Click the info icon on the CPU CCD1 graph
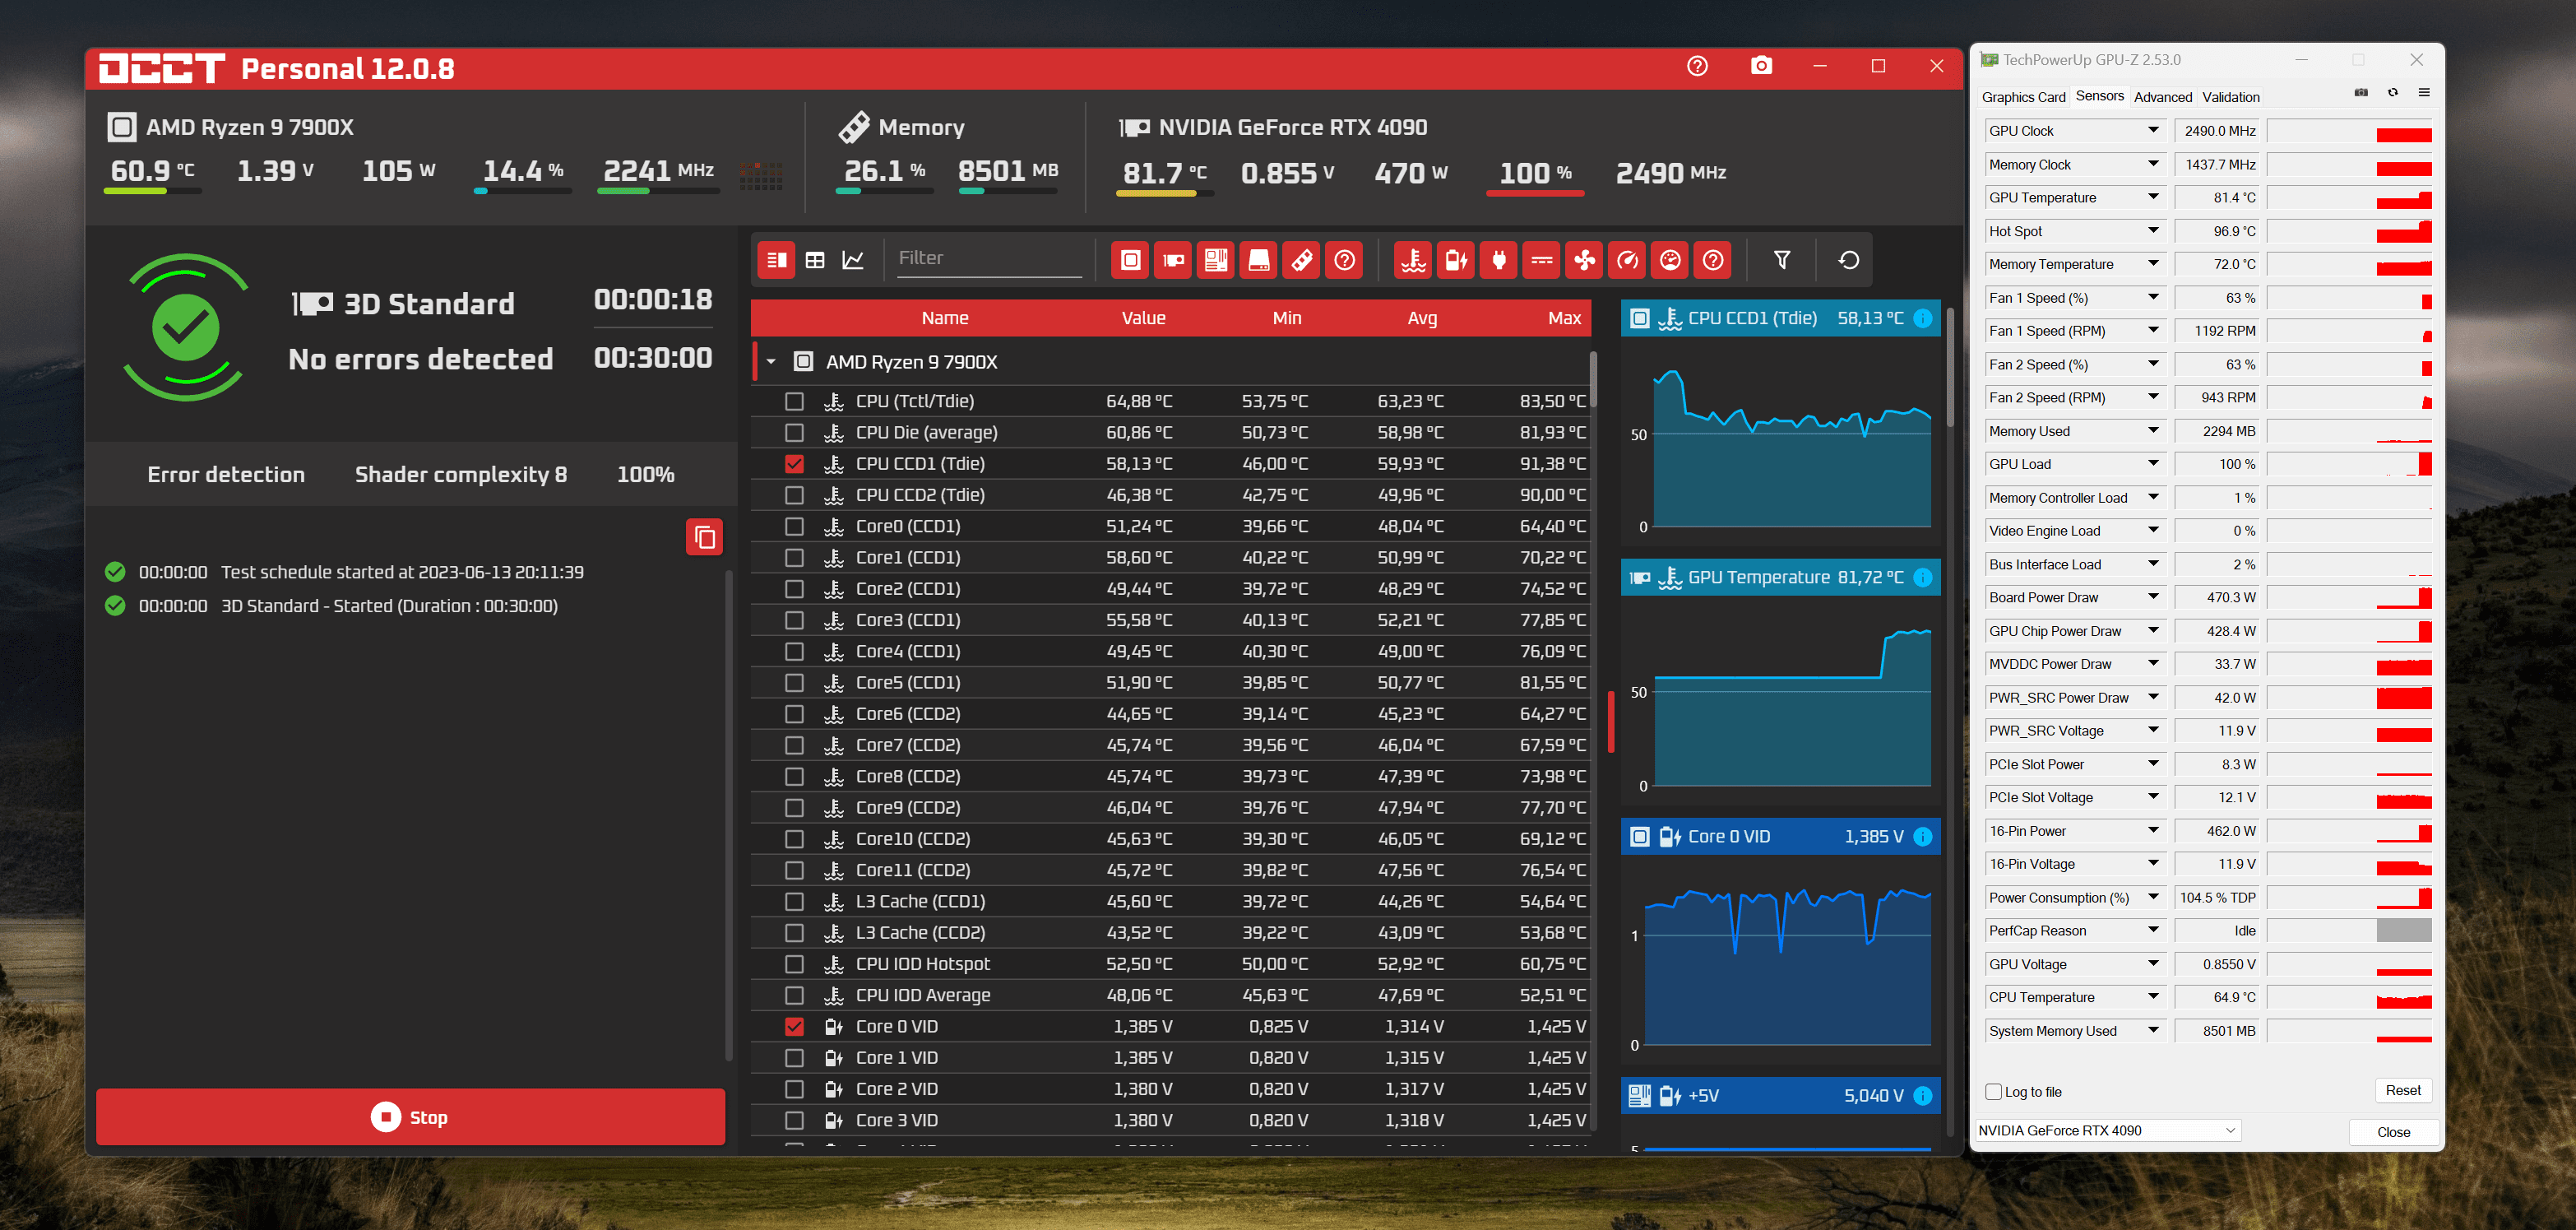The image size is (2576, 1230). pos(1922,318)
